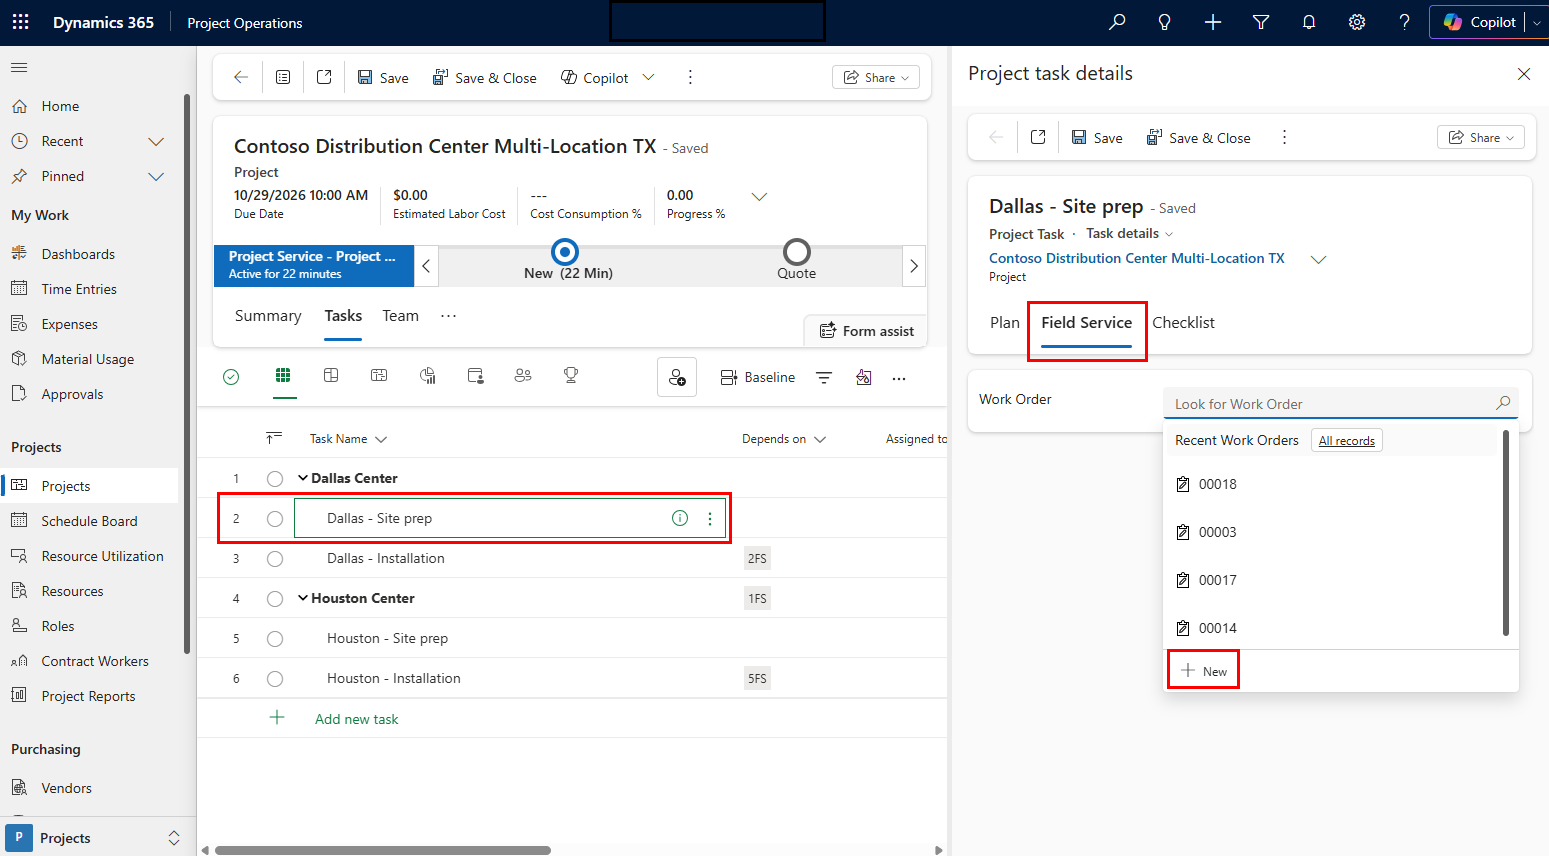This screenshot has width=1549, height=856.
Task: Open the Task details form selector dropdown
Action: (1130, 233)
